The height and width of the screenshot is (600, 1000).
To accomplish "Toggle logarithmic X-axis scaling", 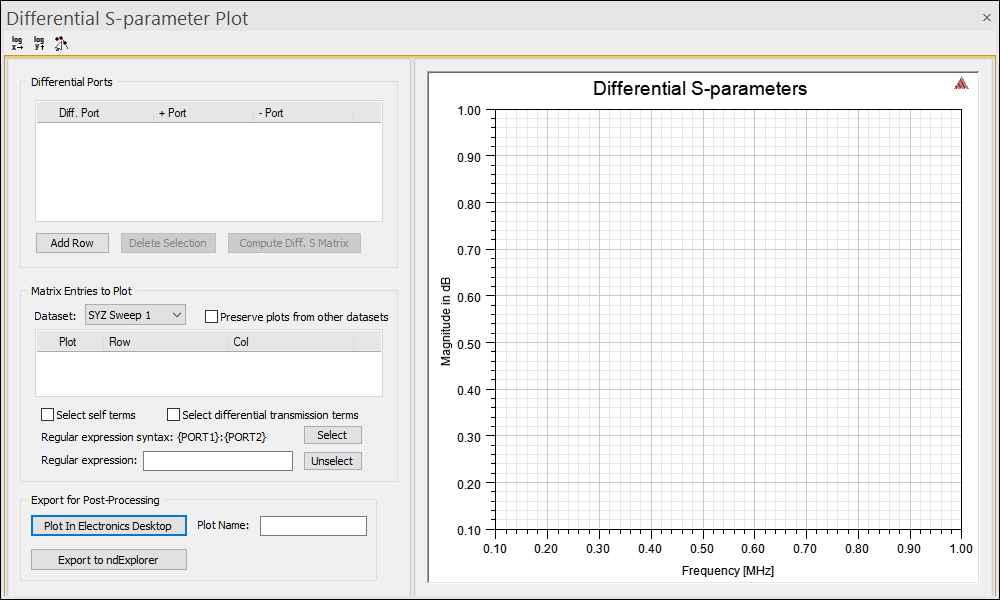I will pos(16,43).
